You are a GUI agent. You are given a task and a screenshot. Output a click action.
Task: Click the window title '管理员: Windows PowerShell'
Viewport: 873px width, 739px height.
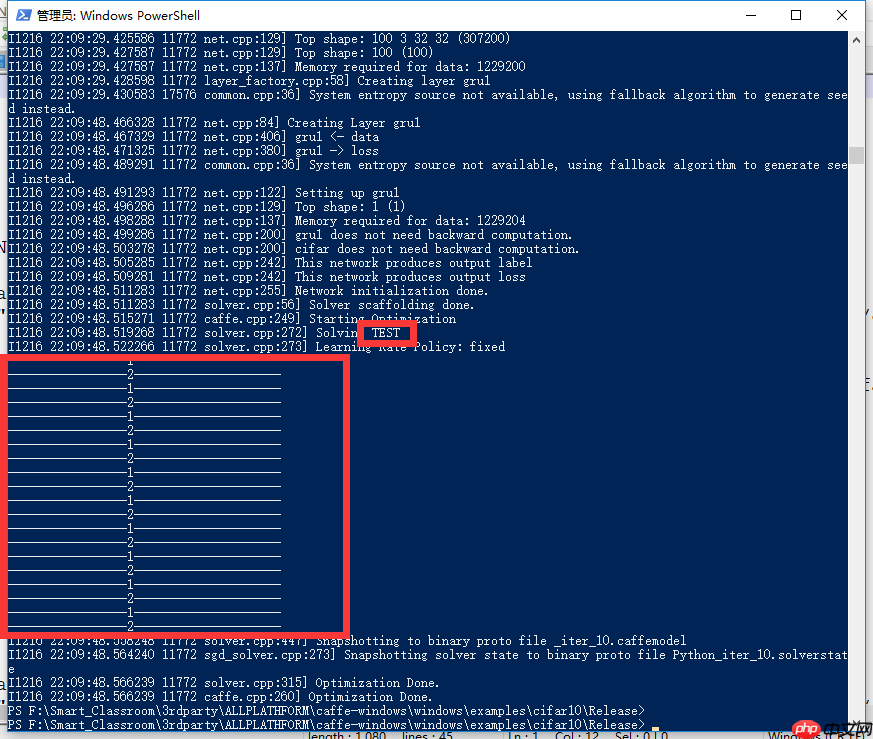[x=118, y=16]
